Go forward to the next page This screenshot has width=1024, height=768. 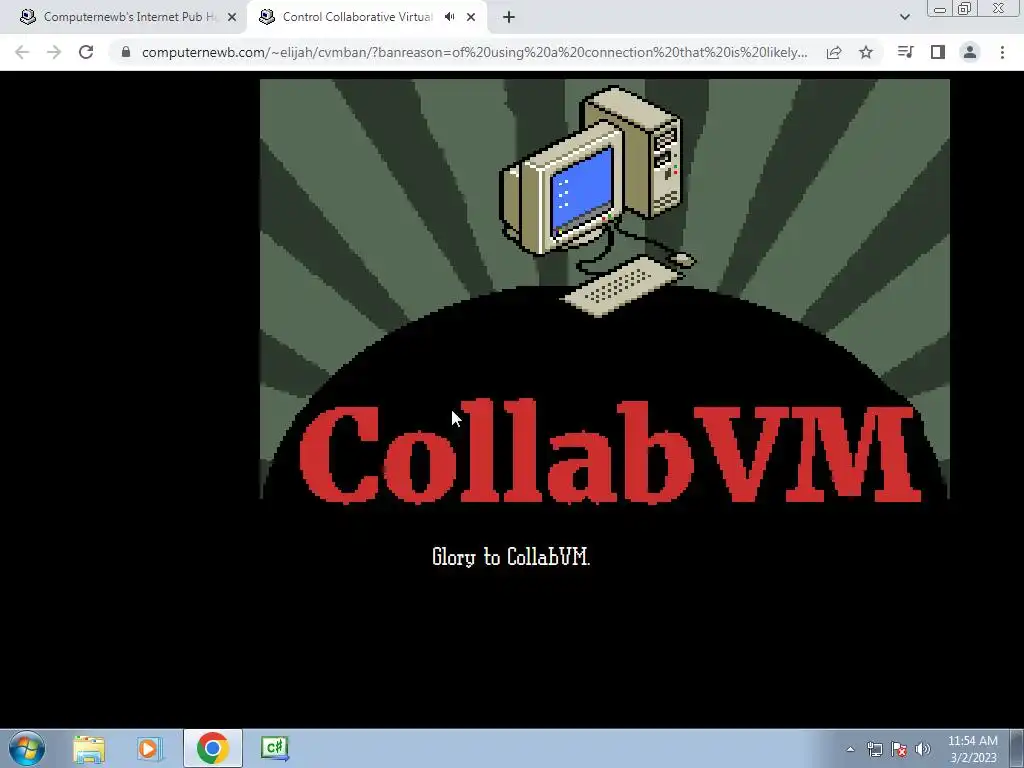[x=54, y=52]
